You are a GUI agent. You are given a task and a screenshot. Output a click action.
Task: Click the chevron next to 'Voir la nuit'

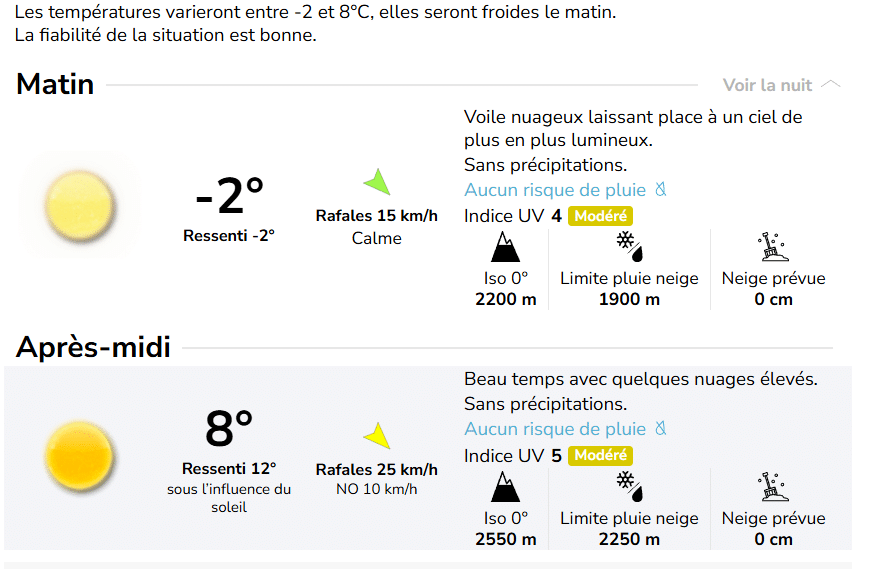(831, 85)
